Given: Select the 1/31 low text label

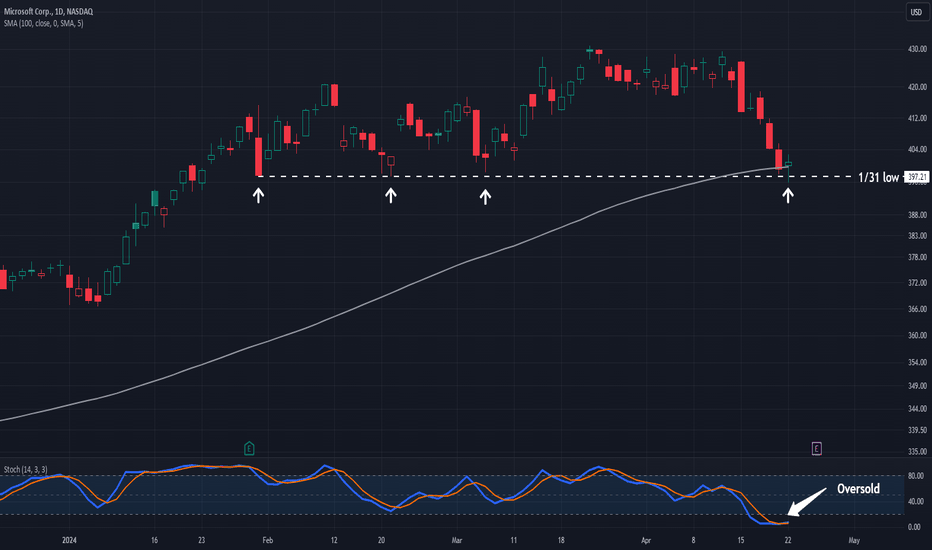Looking at the screenshot, I should click(x=879, y=177).
